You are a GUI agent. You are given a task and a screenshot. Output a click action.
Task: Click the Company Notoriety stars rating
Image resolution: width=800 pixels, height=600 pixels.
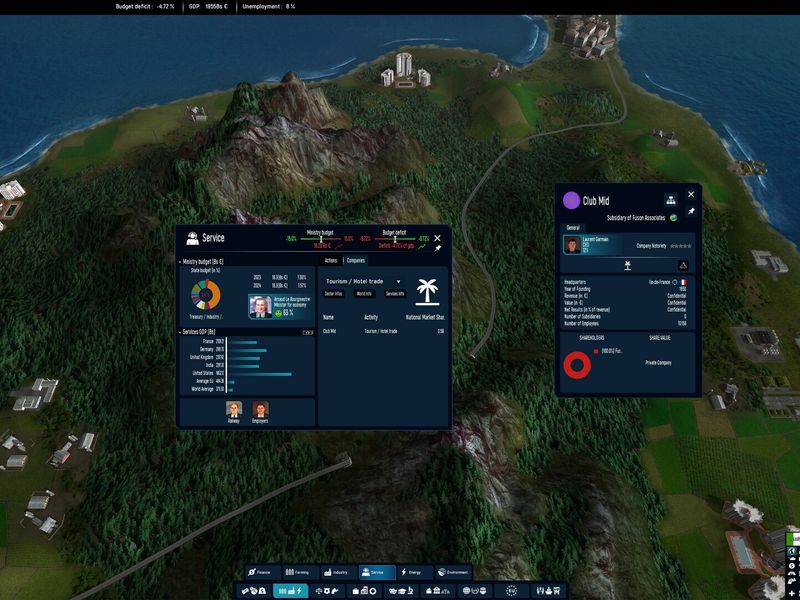[681, 246]
